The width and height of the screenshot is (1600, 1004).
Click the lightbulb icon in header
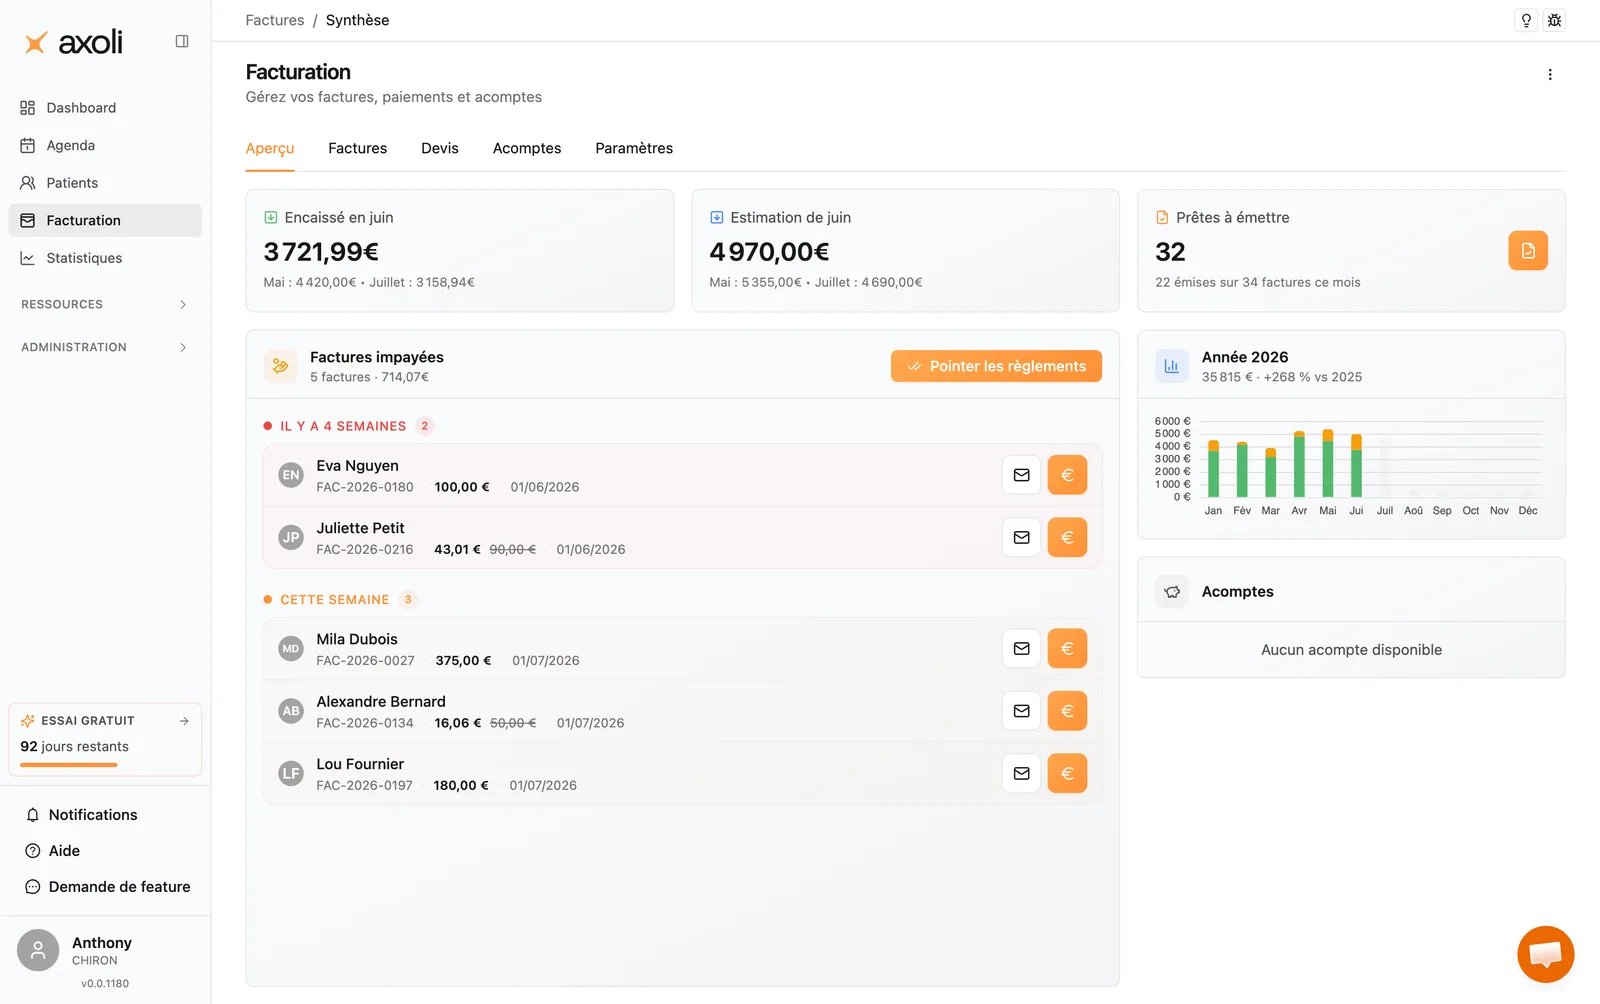(x=1526, y=20)
